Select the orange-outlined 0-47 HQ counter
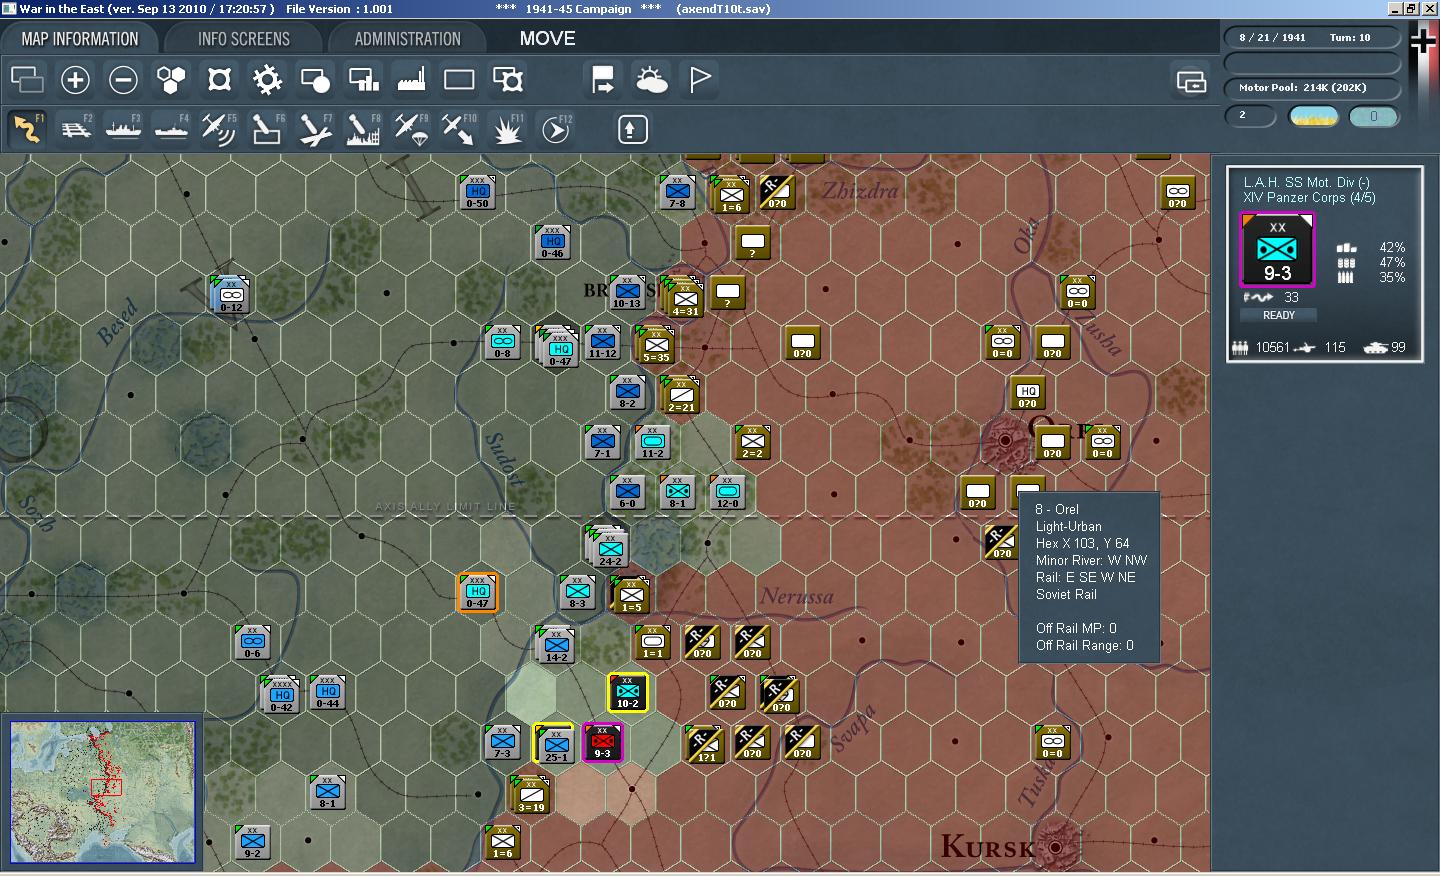Image resolution: width=1440 pixels, height=876 pixels. (x=478, y=592)
